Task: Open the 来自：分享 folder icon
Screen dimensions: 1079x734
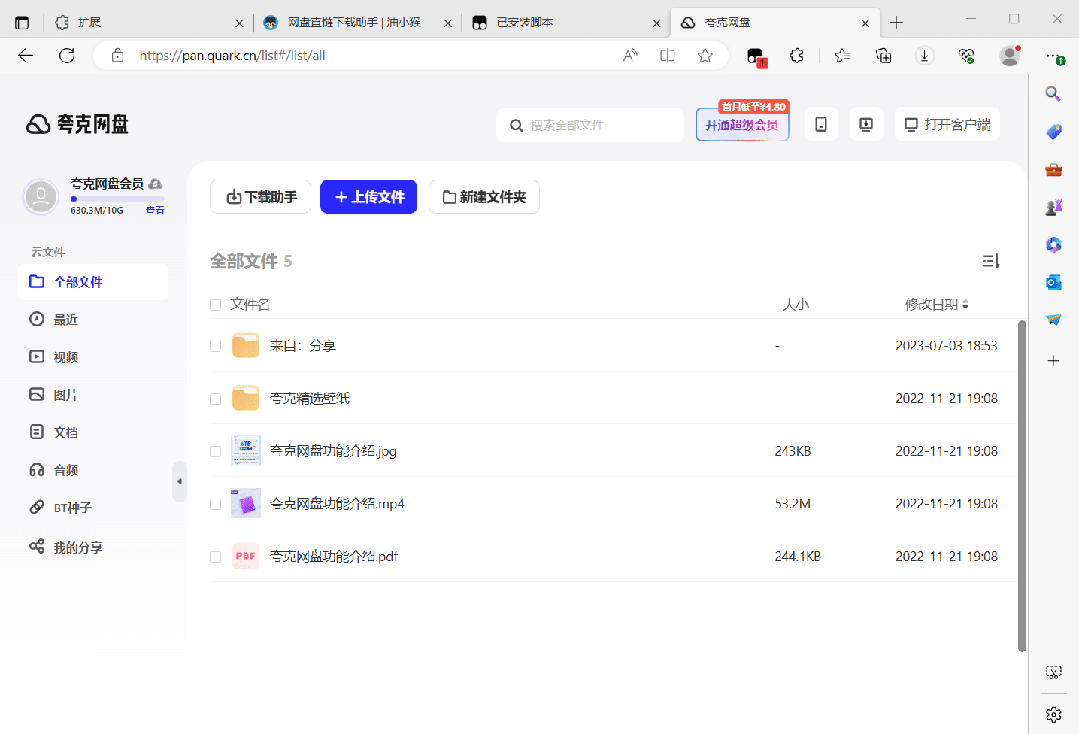Action: [x=246, y=345]
